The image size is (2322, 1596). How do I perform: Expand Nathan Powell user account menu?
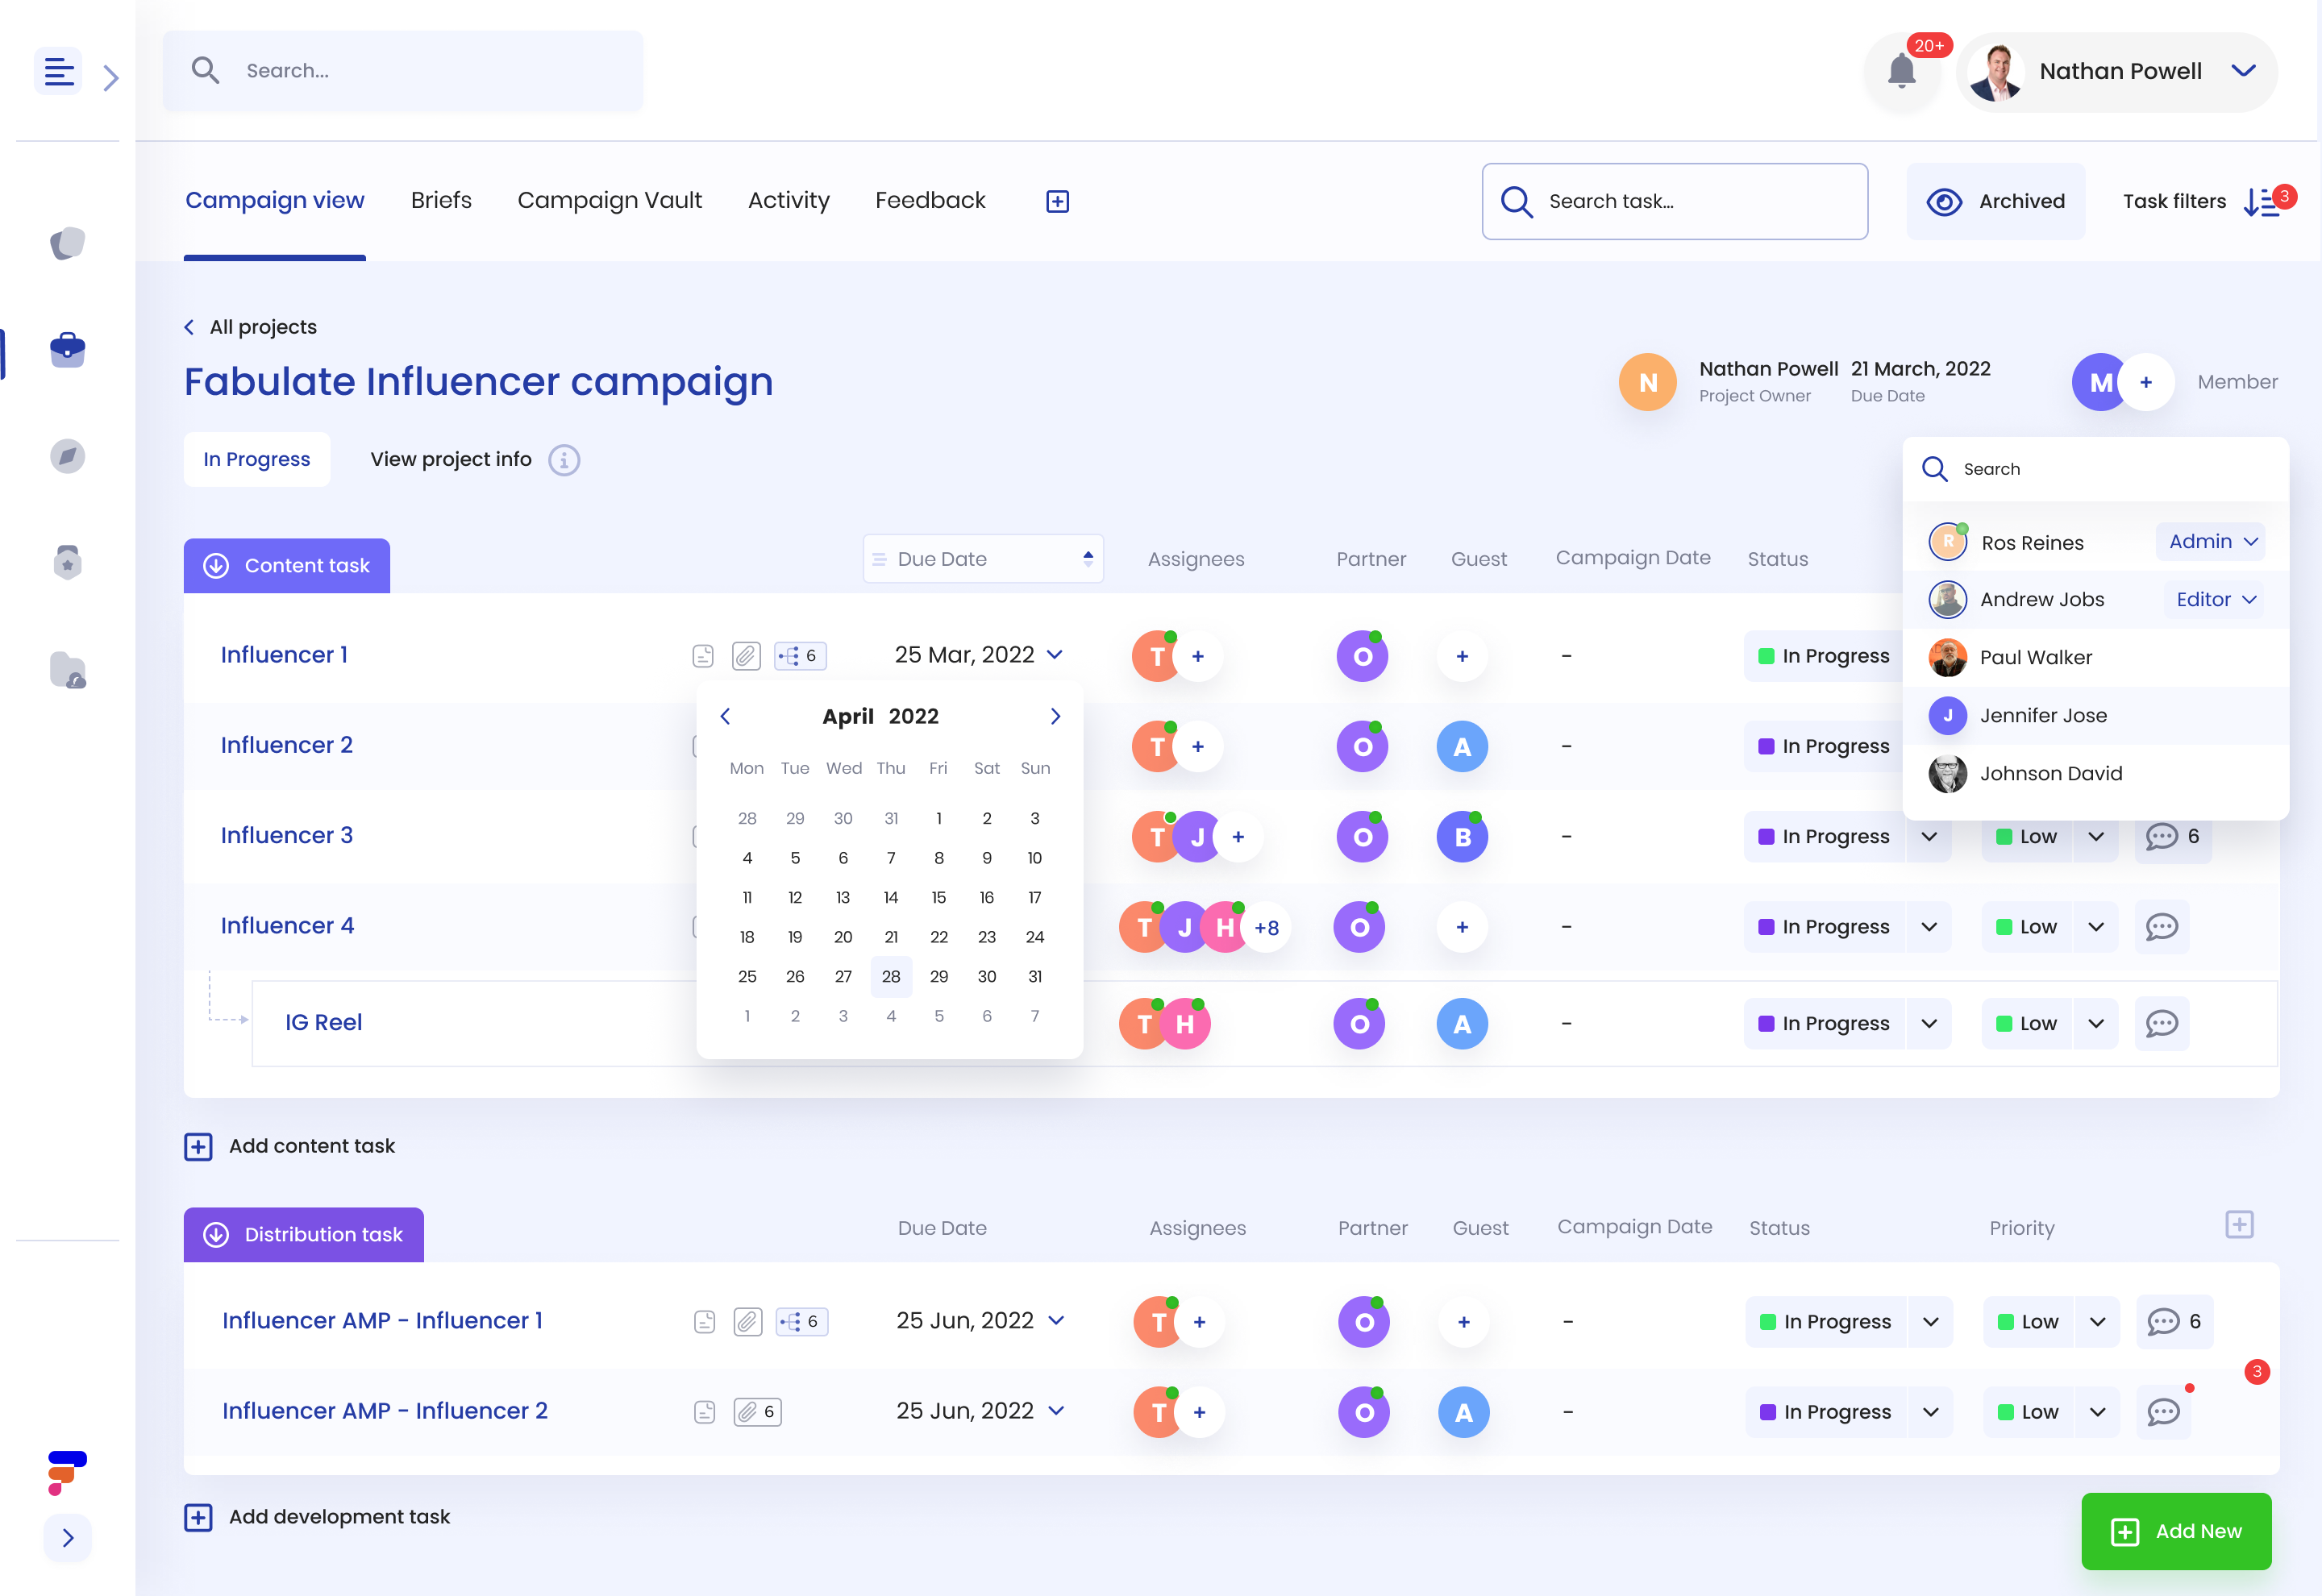tap(2243, 71)
